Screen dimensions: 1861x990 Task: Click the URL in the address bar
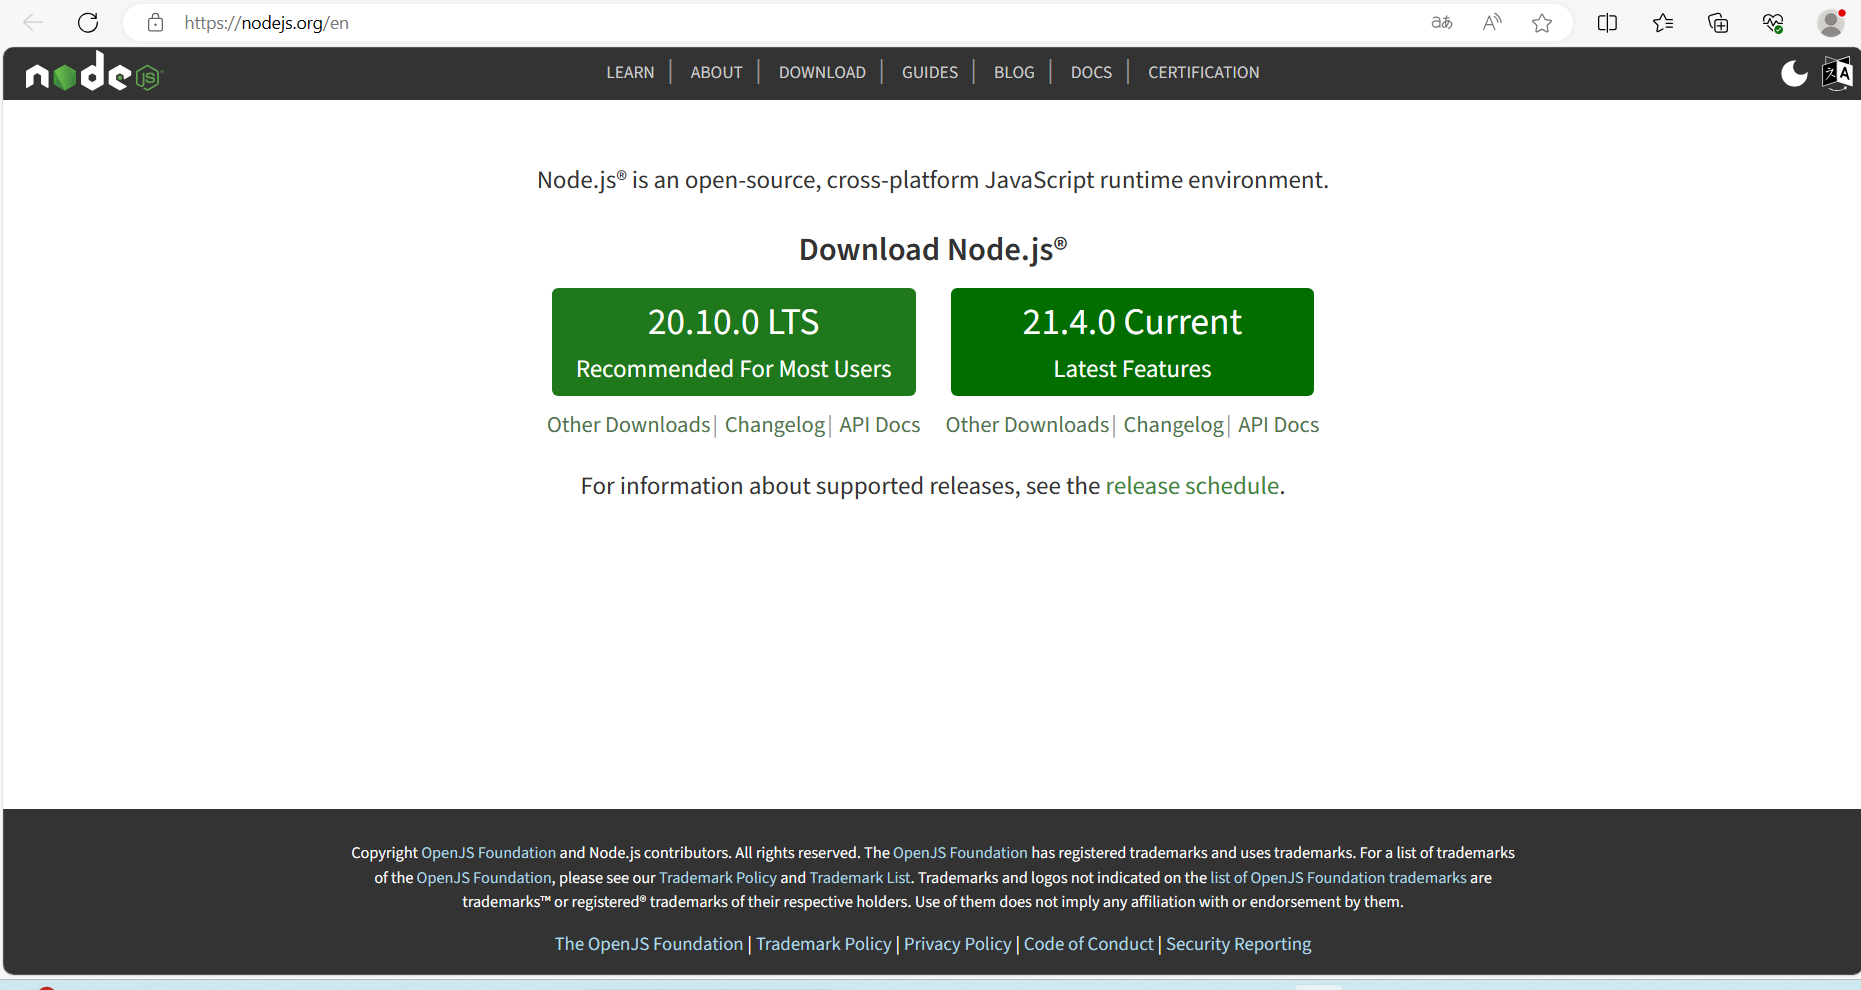tap(266, 22)
